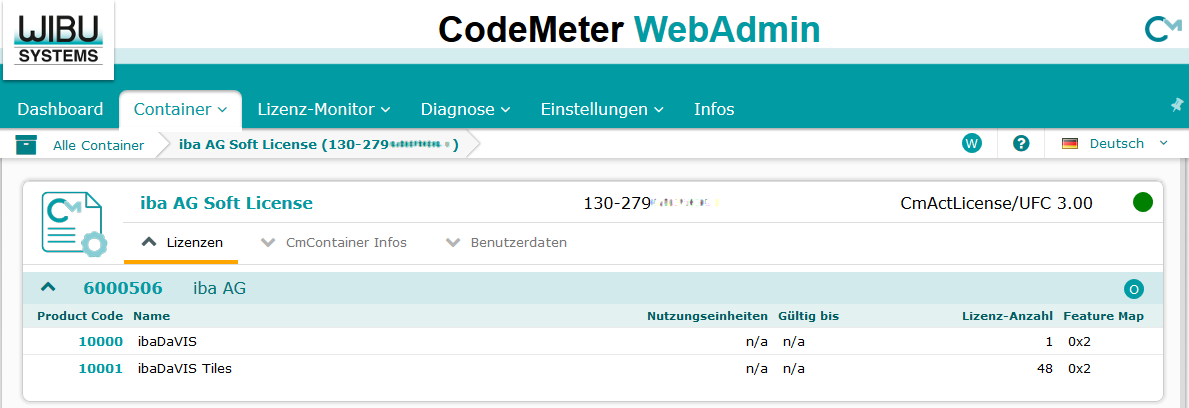The image size is (1189, 408).
Task: Open product code 10000 link
Action: pos(101,341)
